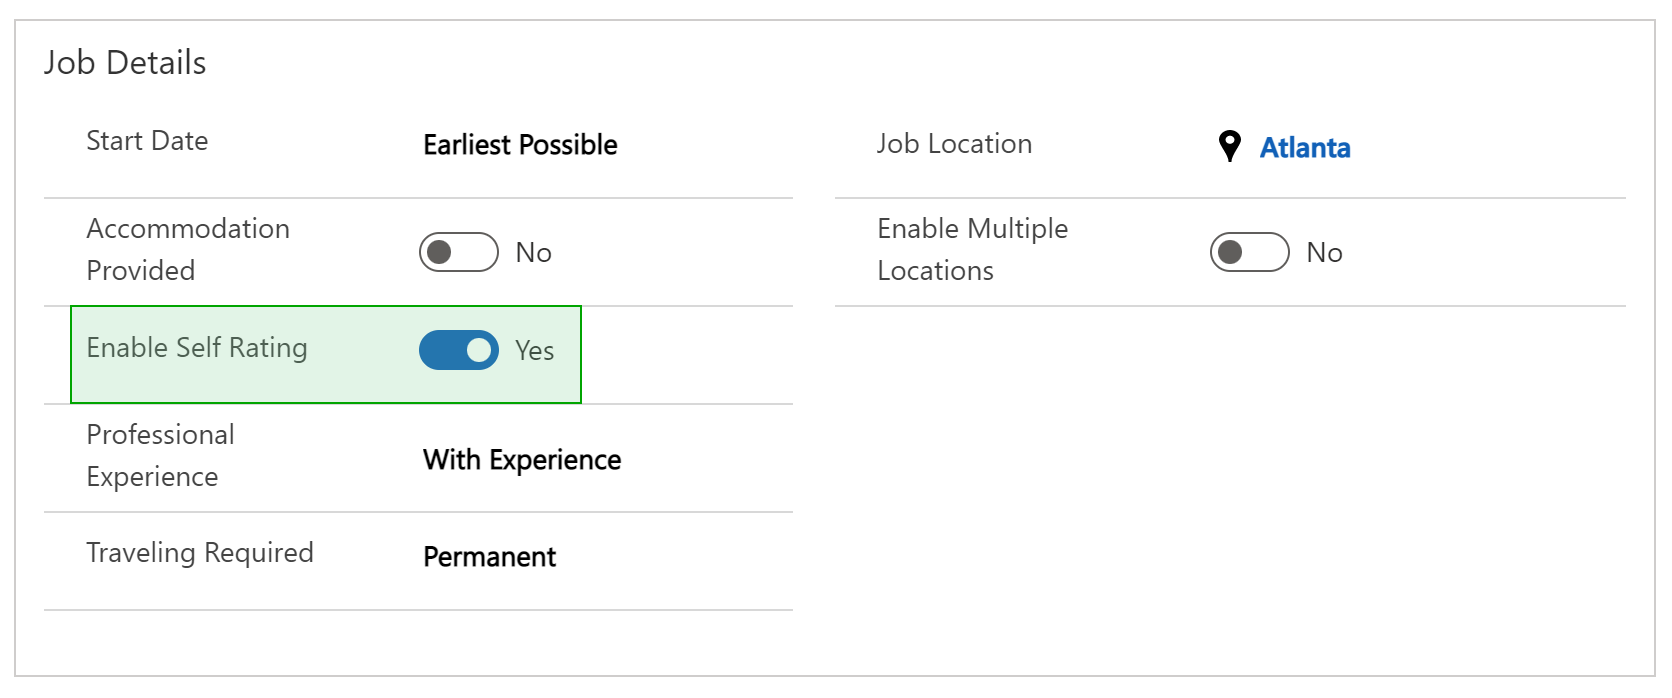Click the No text beside Multiple Locations toggle
1672x698 pixels.
point(1324,253)
